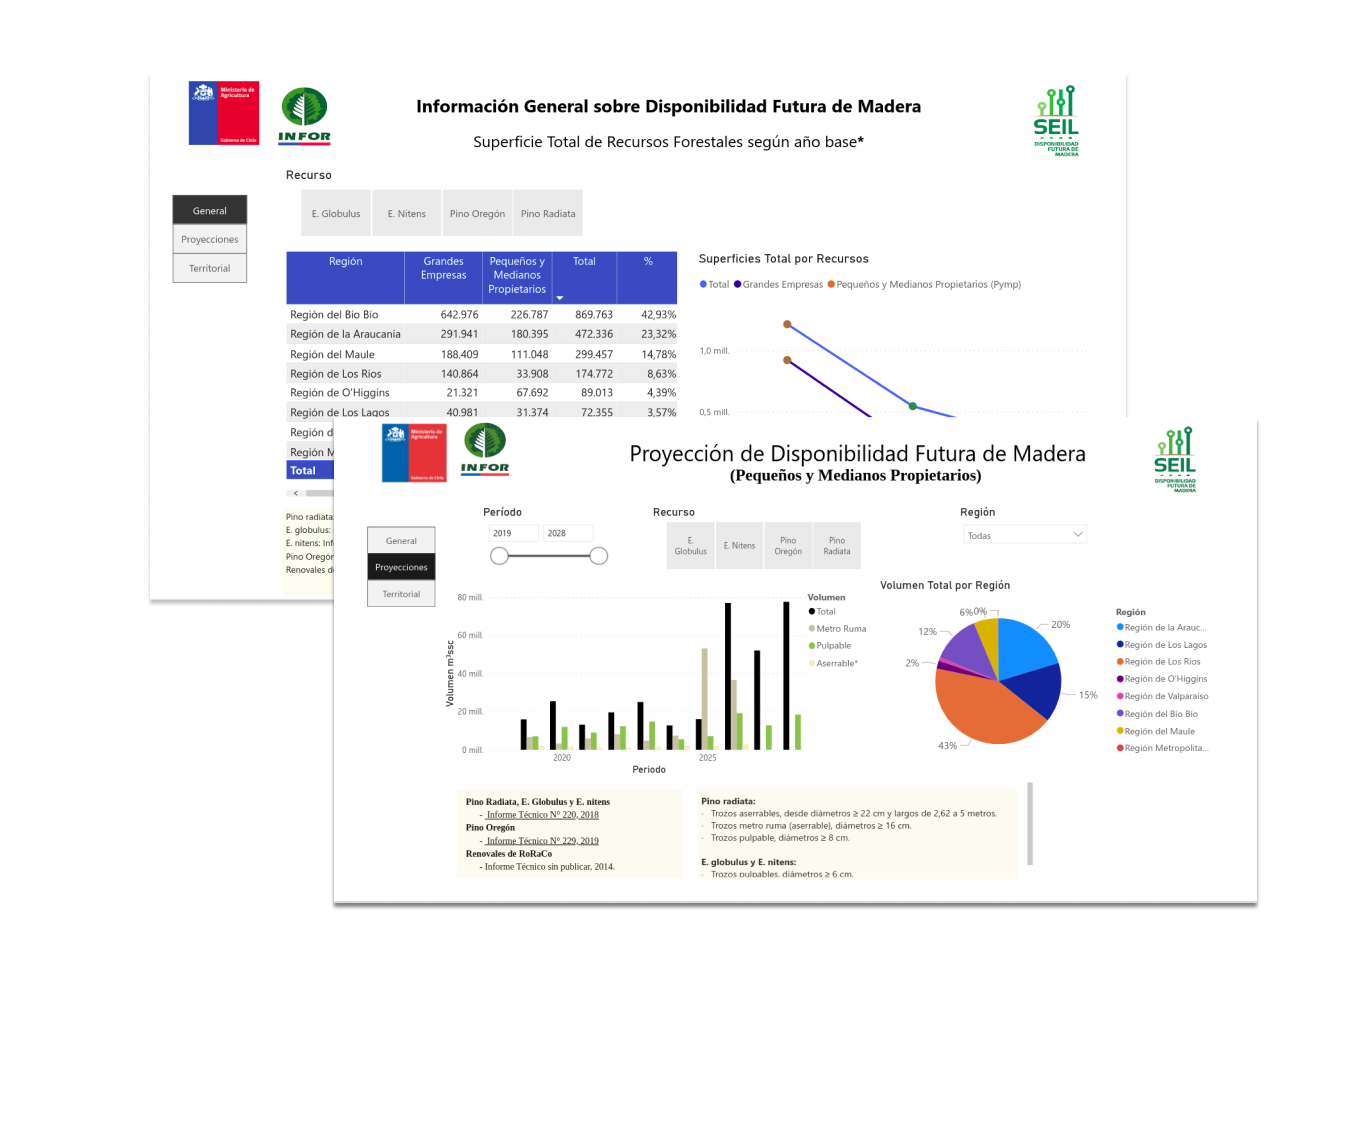Select Región de Valparaíso in pie legend
The height and width of the screenshot is (1139, 1353).
click(x=1163, y=697)
